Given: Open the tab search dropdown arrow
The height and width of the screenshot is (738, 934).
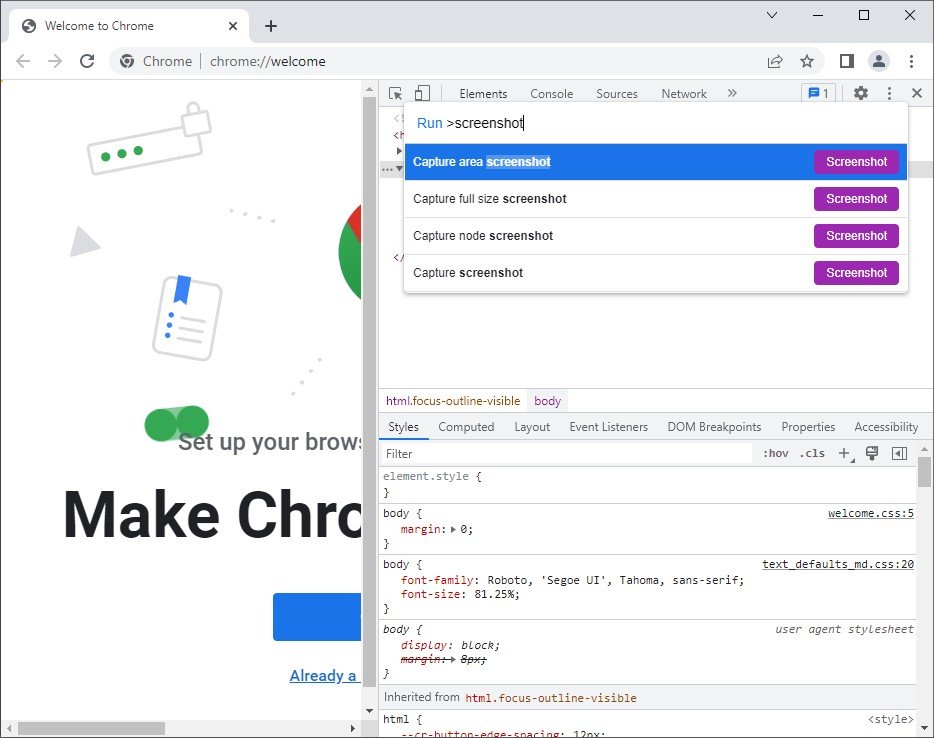Looking at the screenshot, I should coord(772,15).
